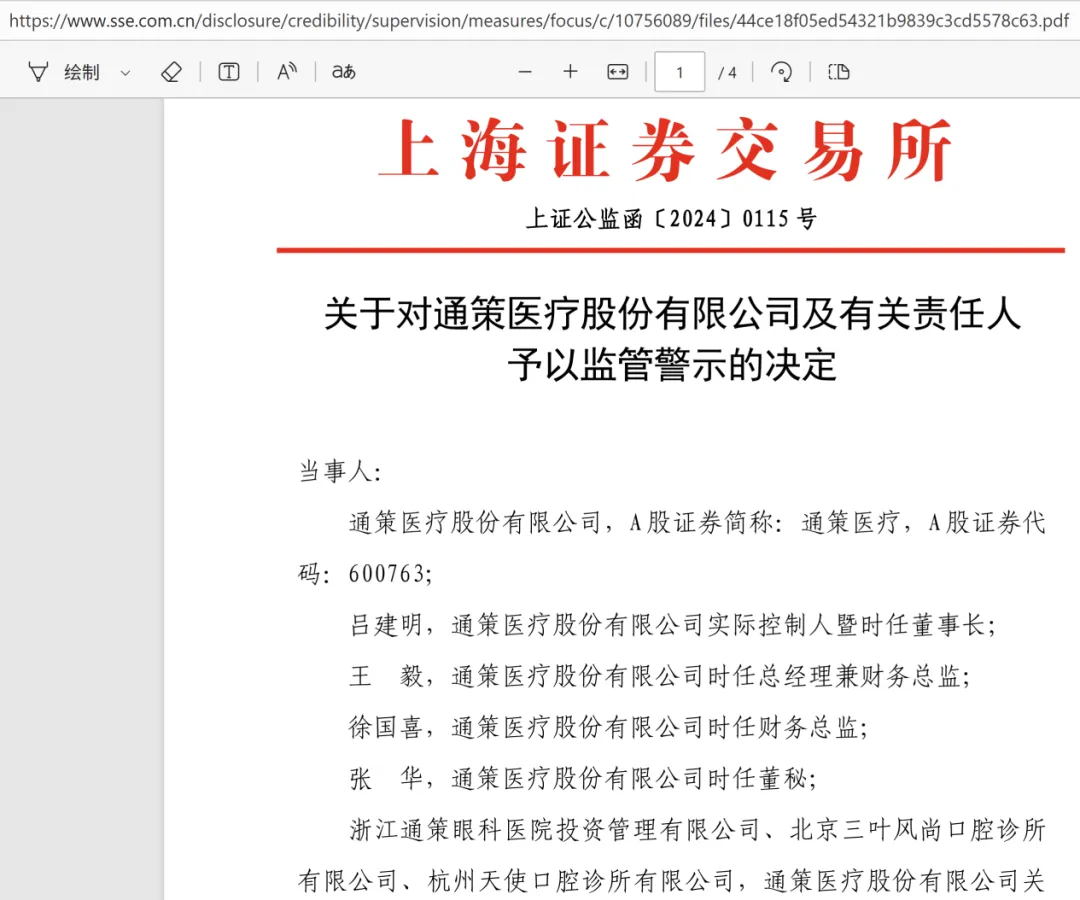
Task: Rotate the PDF page
Action: tap(781, 72)
